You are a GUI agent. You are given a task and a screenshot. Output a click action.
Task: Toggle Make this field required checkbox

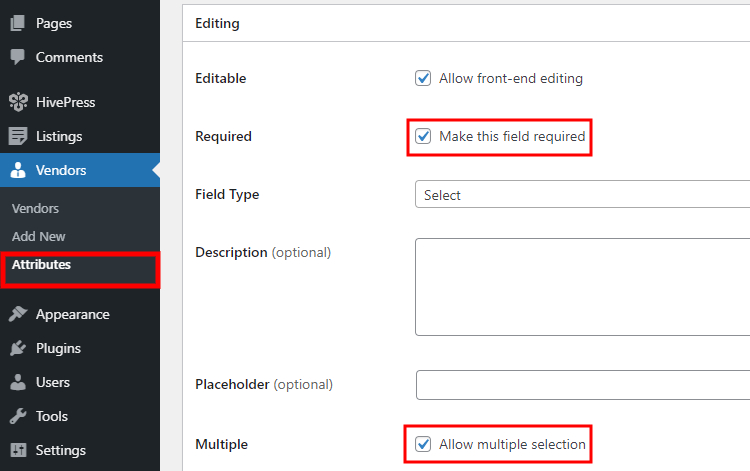click(423, 136)
